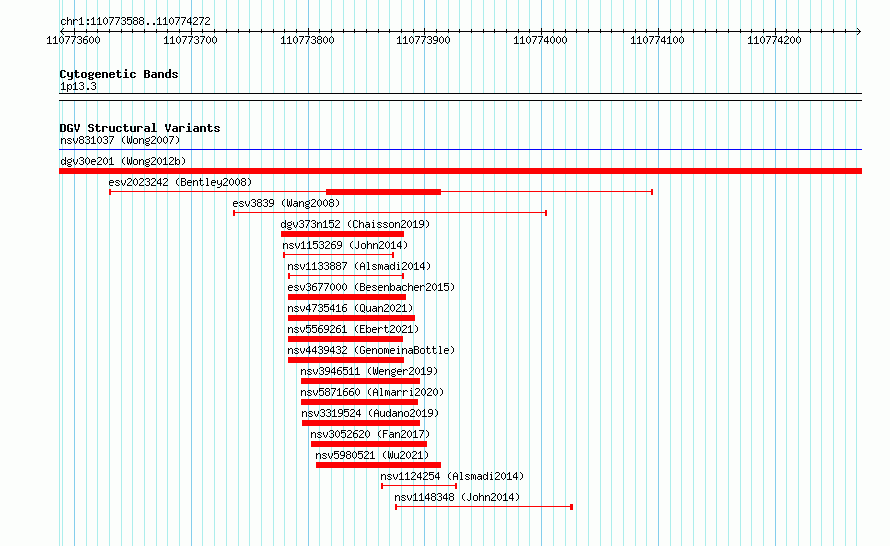Image resolution: width=890 pixels, height=546 pixels.
Task: Click the DGV Structural Variants track heading
Action: tap(140, 128)
